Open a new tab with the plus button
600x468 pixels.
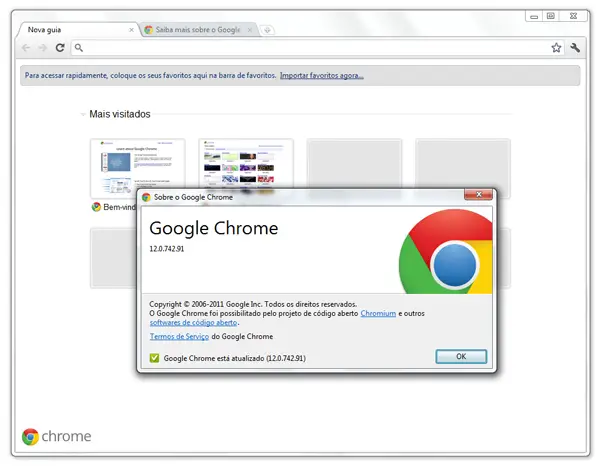pos(267,31)
